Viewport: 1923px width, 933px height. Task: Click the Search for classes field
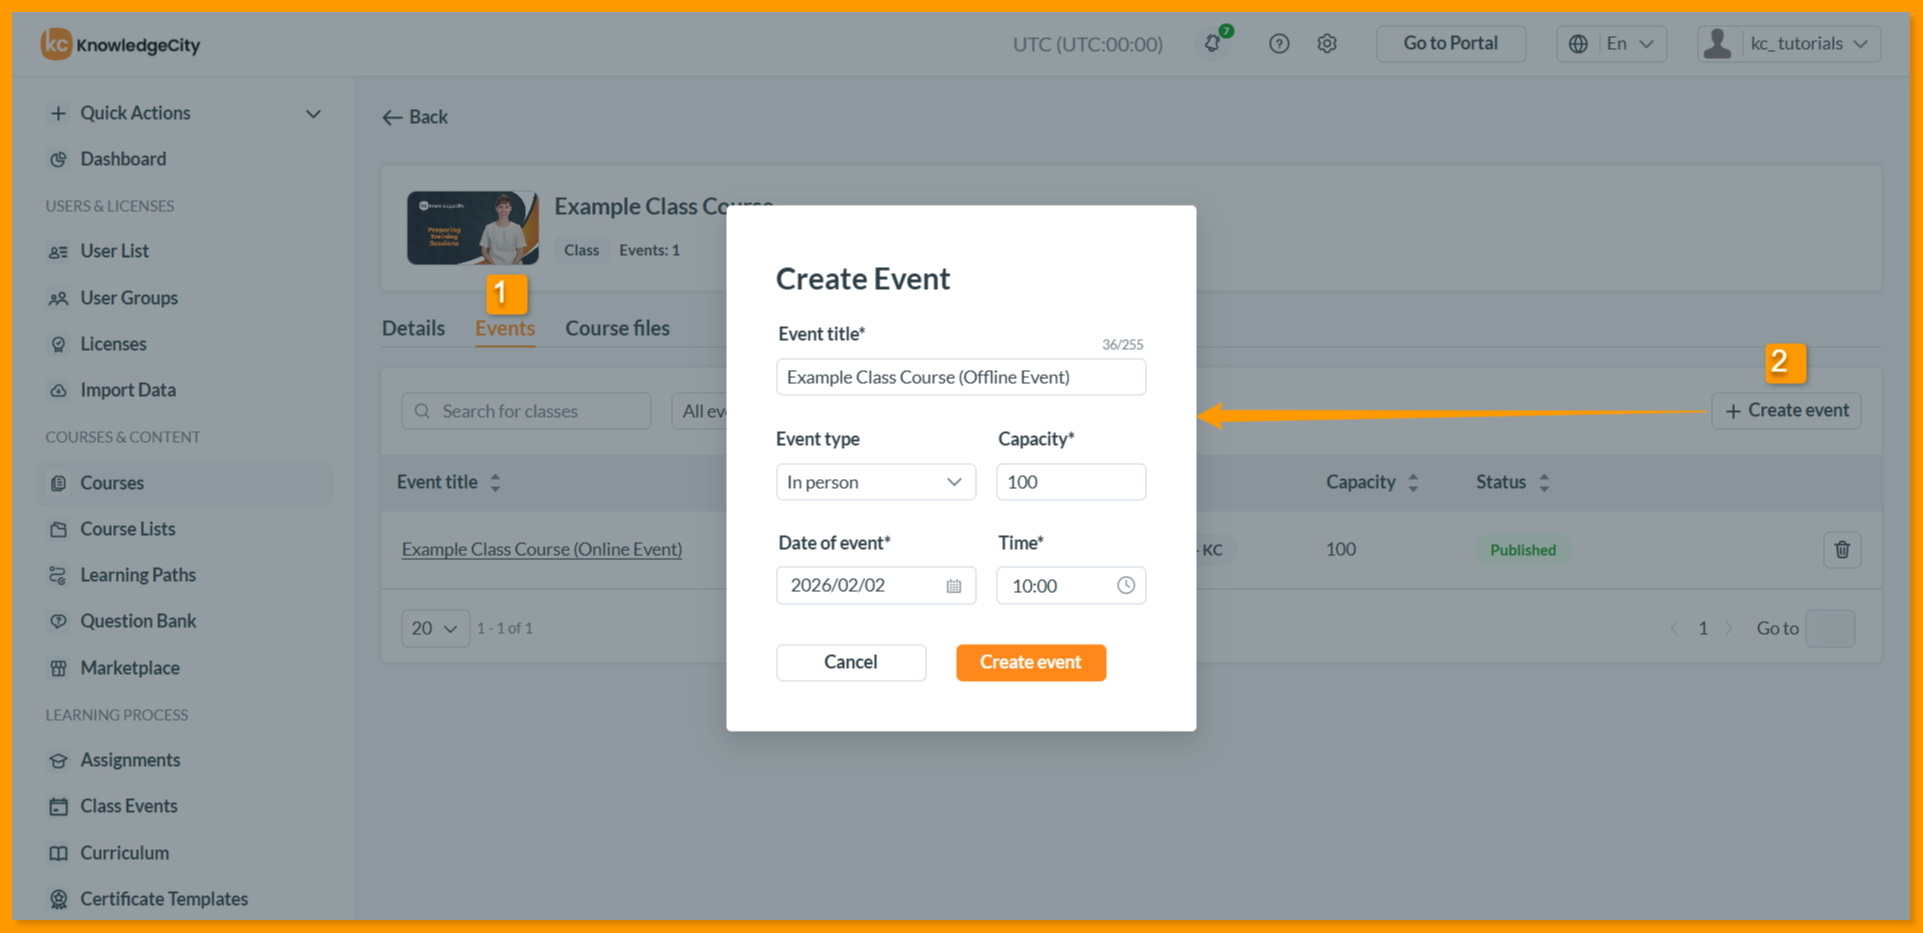[526, 411]
